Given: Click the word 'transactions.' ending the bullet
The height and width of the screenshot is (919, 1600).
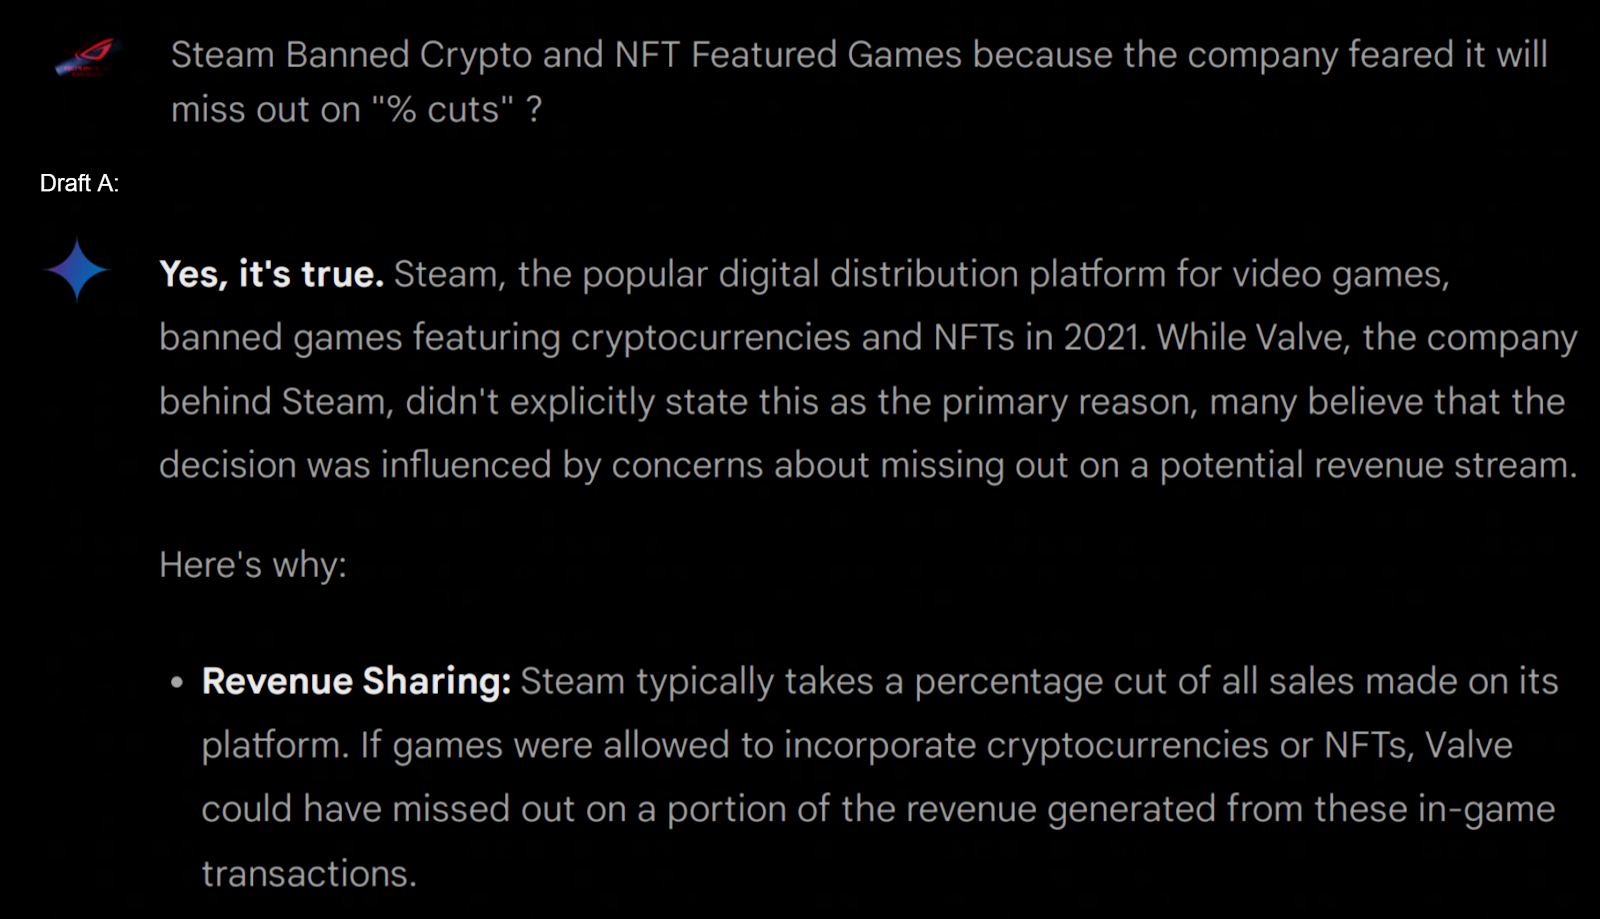Looking at the screenshot, I should (309, 873).
